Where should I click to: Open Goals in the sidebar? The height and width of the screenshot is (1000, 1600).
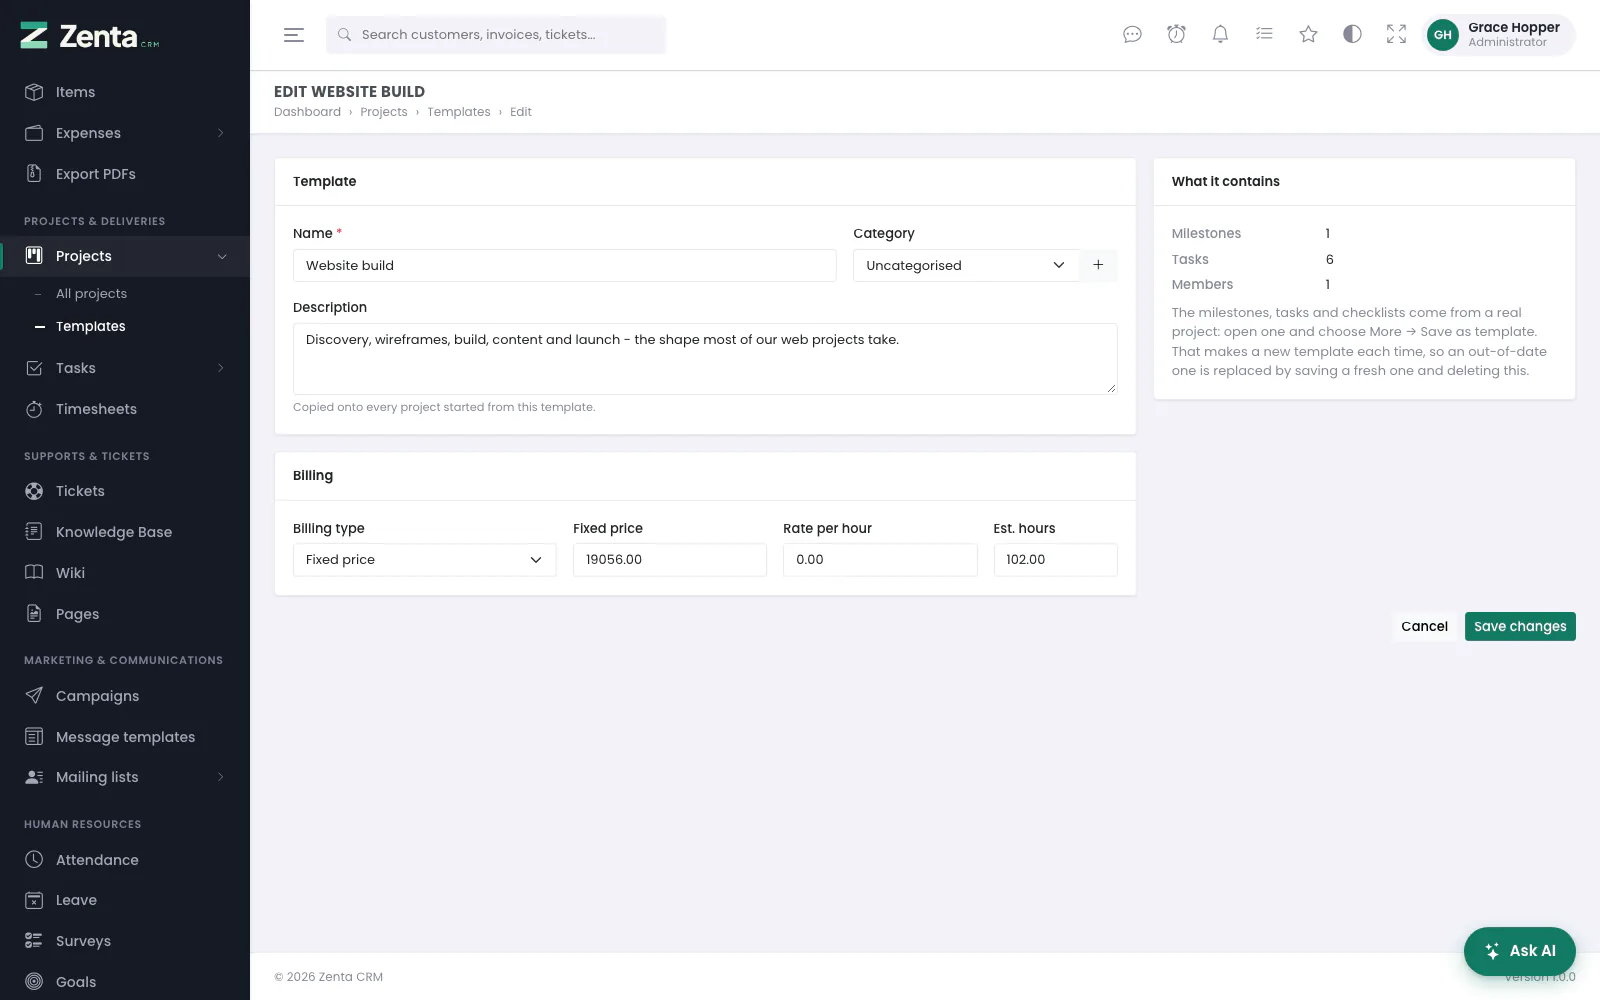125,982
